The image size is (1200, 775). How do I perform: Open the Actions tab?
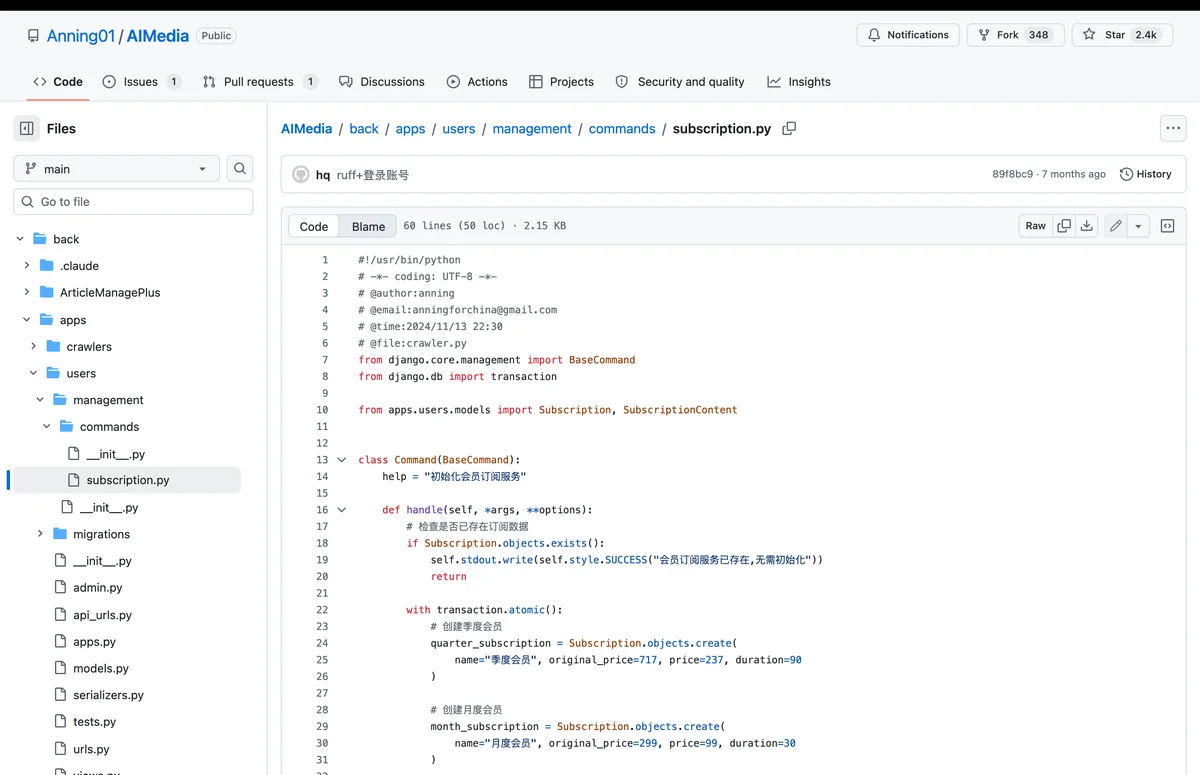tap(477, 82)
